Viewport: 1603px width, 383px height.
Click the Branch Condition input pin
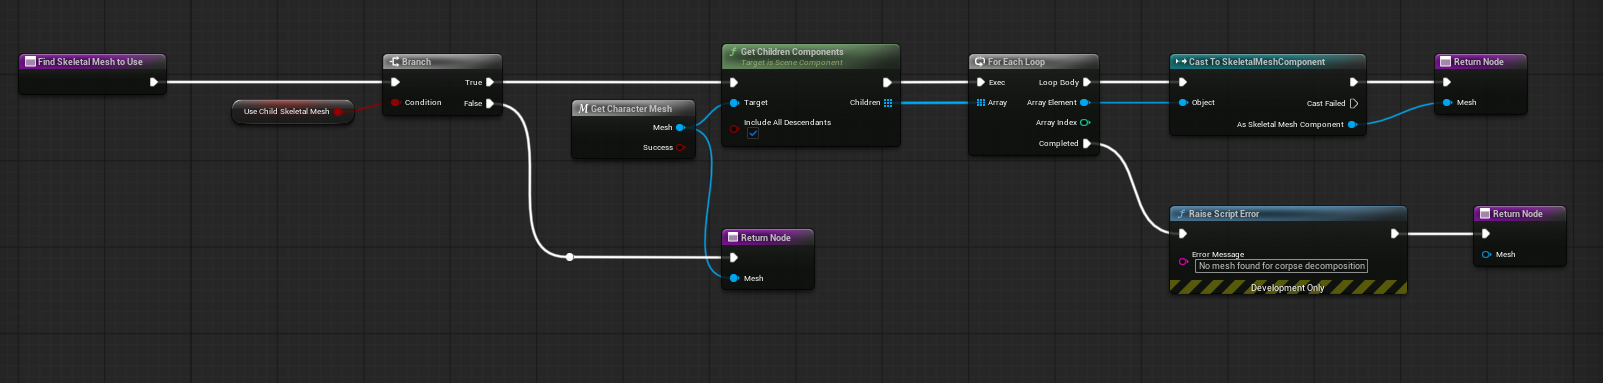396,102
